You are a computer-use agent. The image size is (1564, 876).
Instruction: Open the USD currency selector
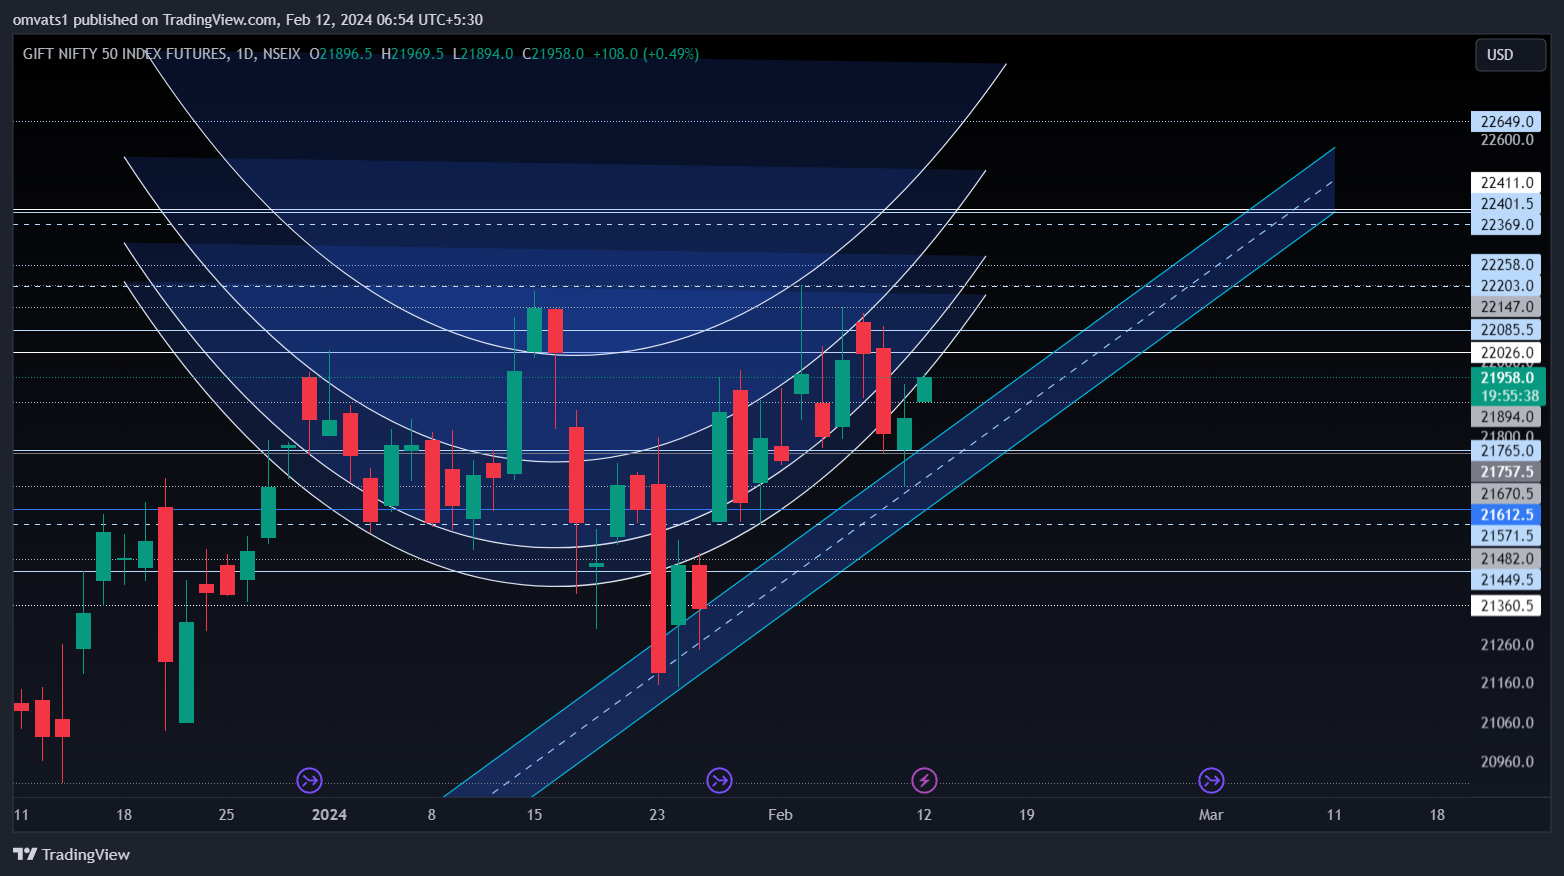1510,55
